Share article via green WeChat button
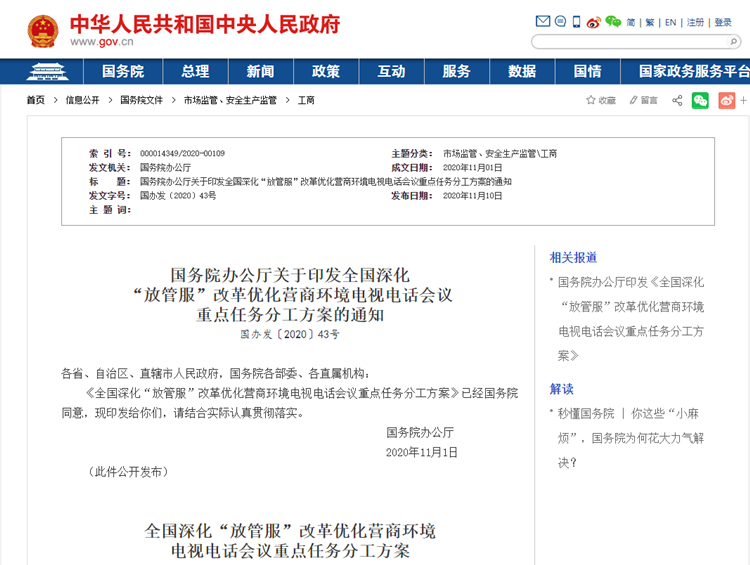The width and height of the screenshot is (750, 565). click(x=700, y=100)
